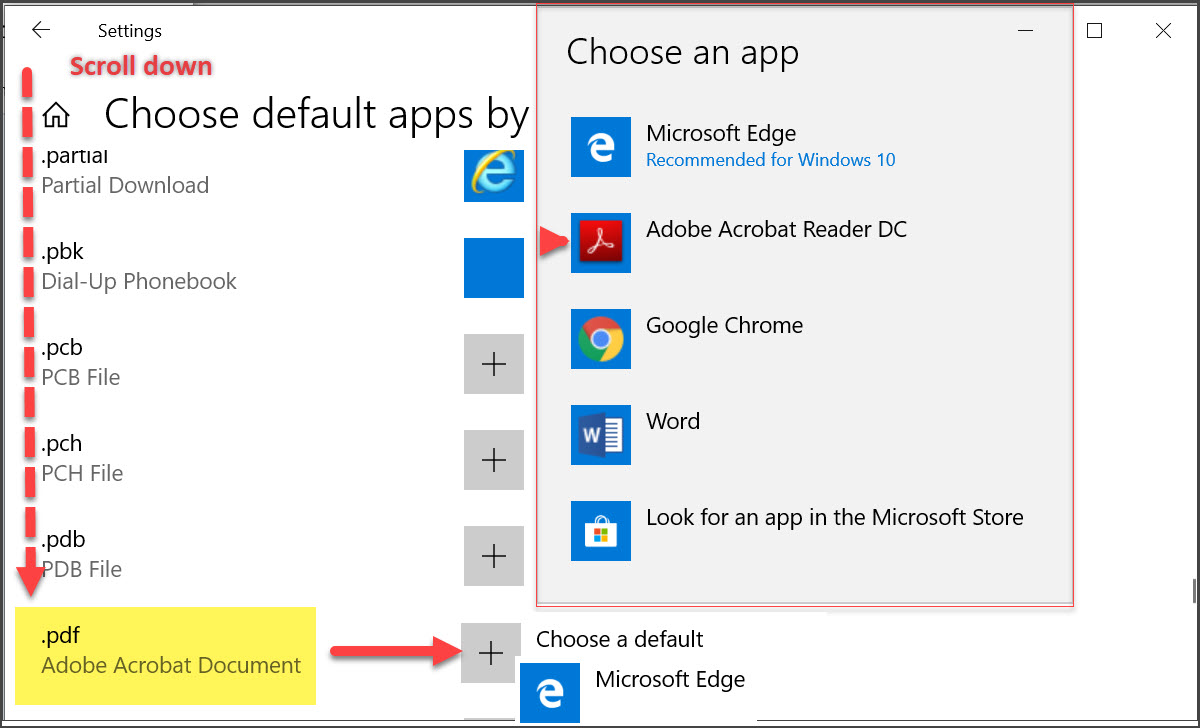Minimize the Settings window

1026,31
